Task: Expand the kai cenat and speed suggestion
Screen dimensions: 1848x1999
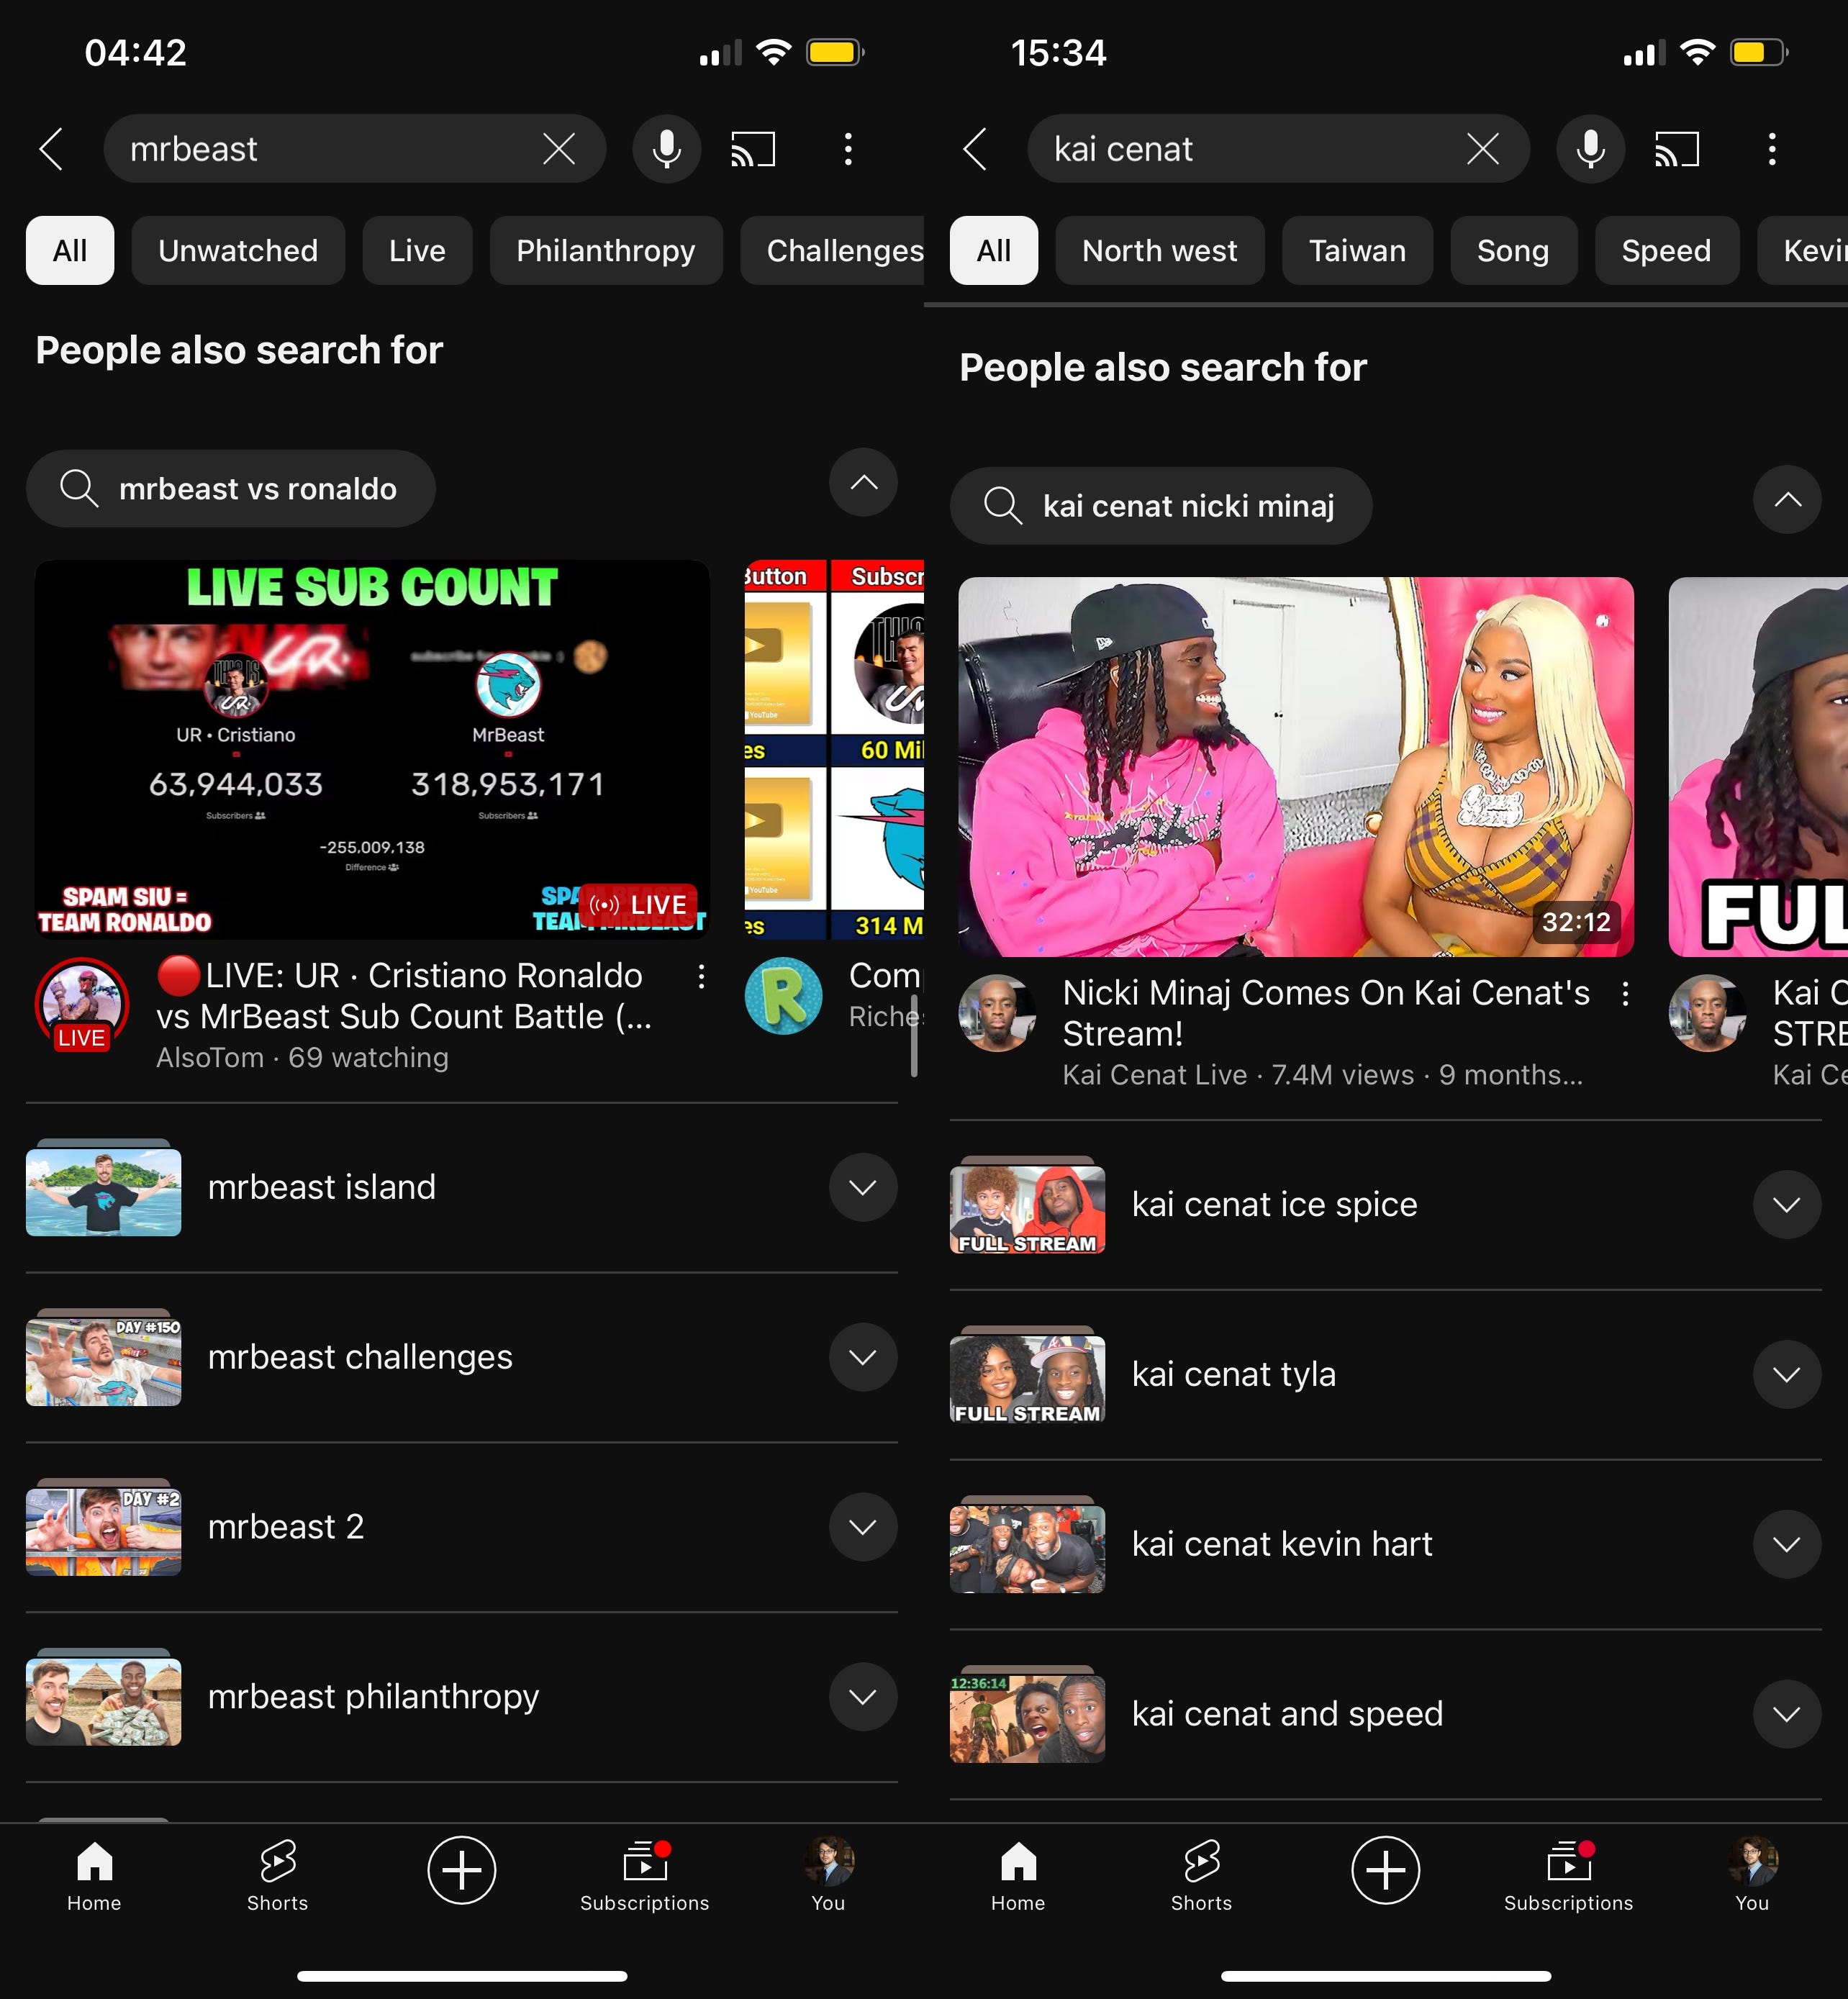Action: [1787, 1714]
